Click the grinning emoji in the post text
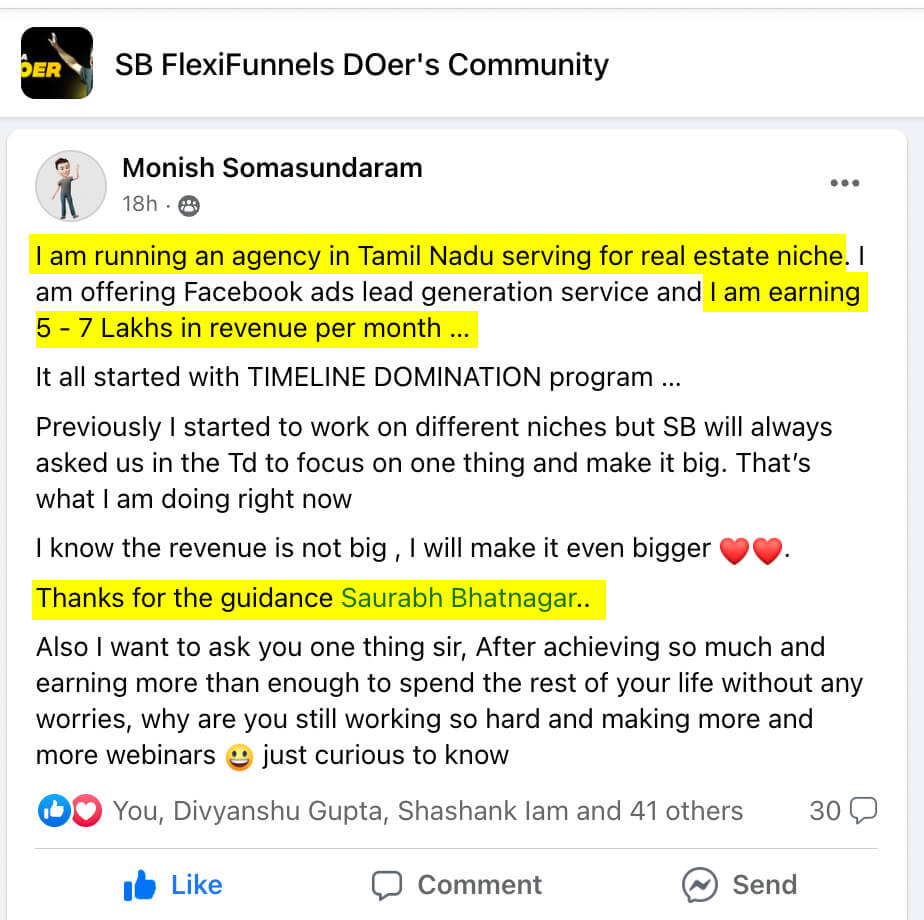Screen dimensions: 924x920 (x=239, y=756)
